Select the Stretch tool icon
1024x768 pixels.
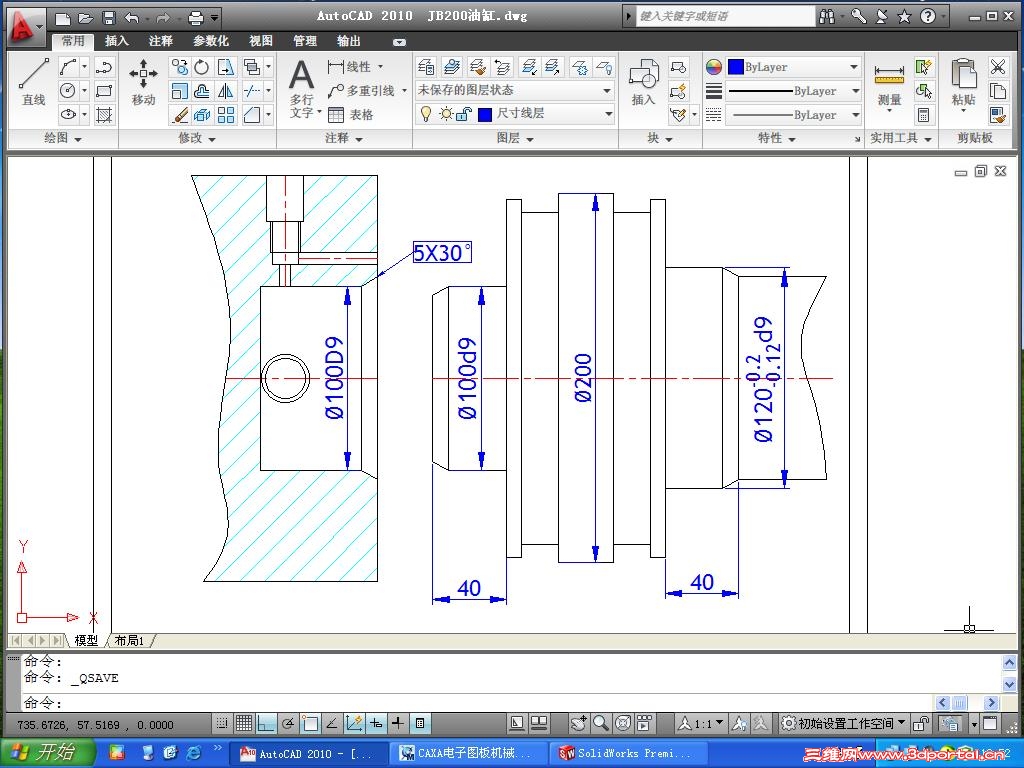click(225, 67)
